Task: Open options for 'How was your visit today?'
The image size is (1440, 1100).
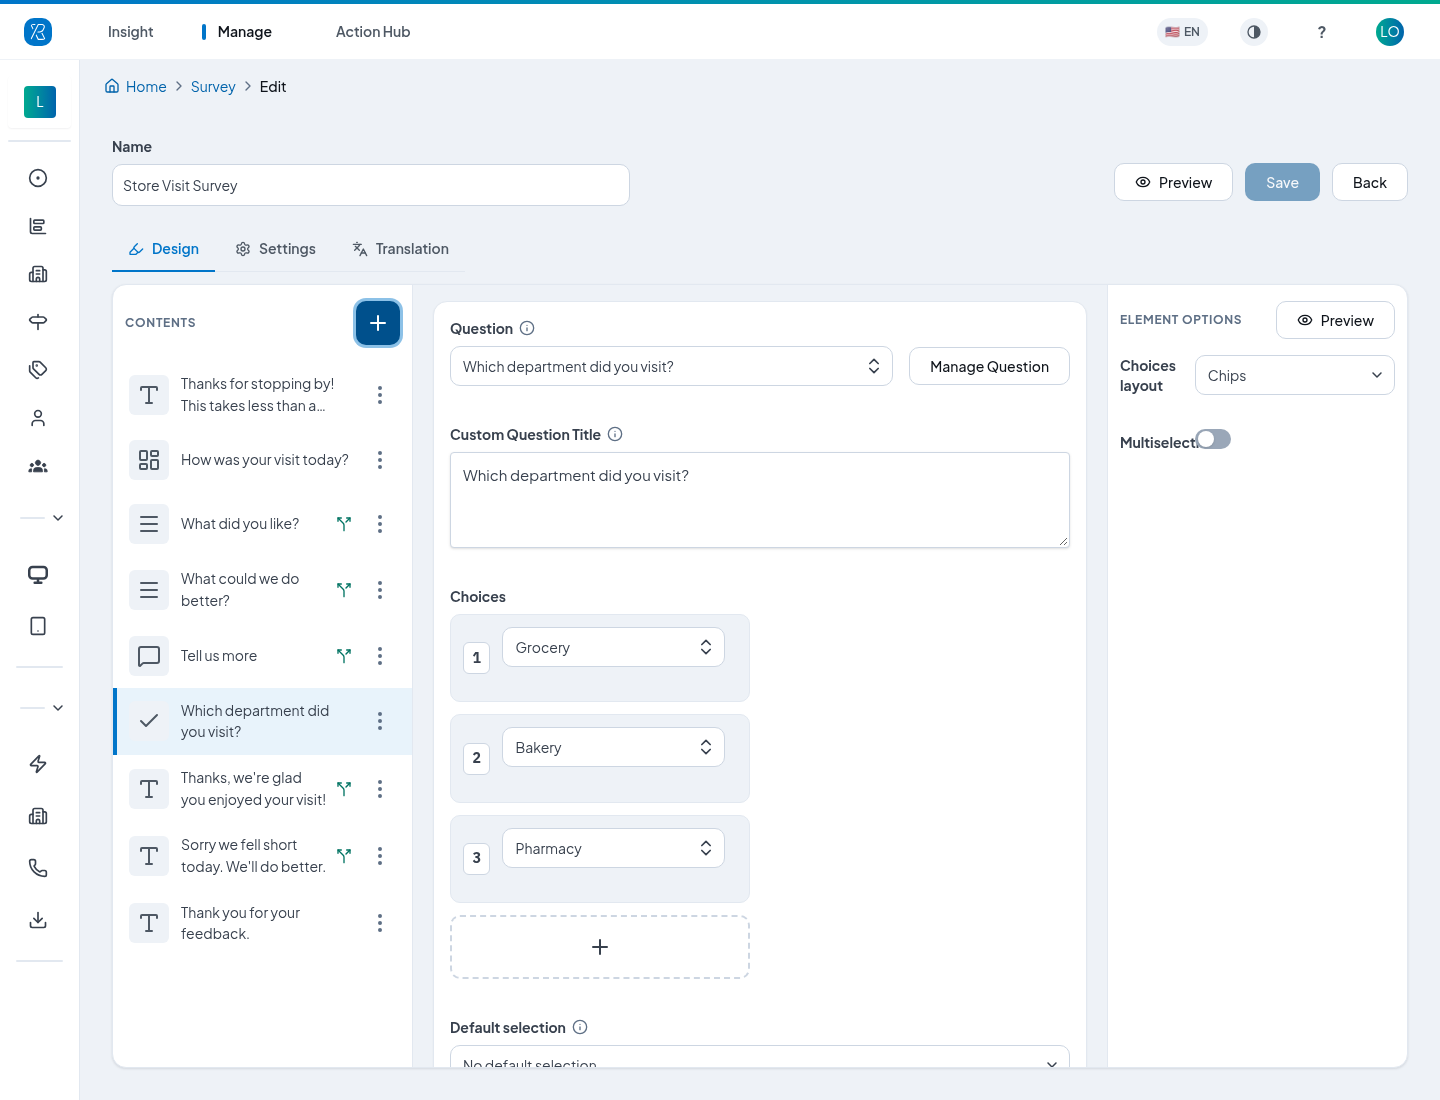Action: 380,460
